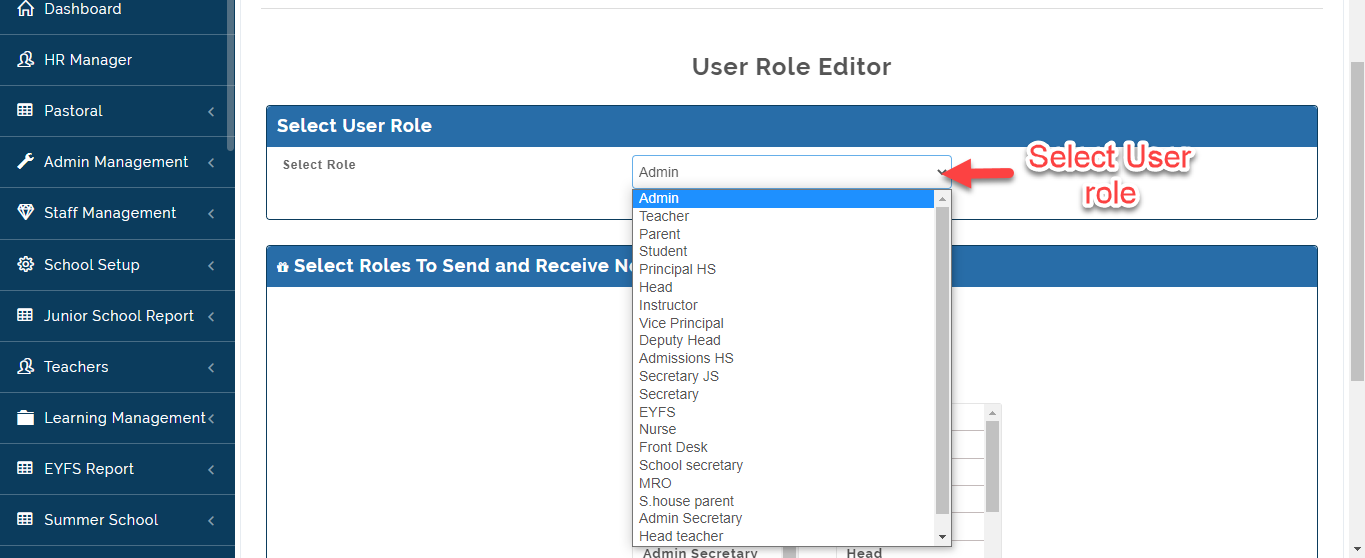
Task: Choose Front Desk in the role list
Action: click(784, 447)
